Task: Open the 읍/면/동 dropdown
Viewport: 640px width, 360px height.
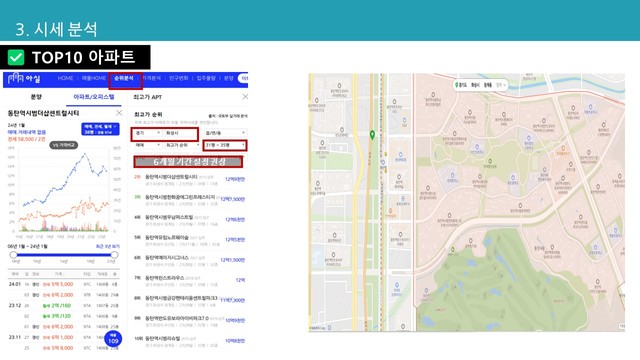Action: point(225,133)
